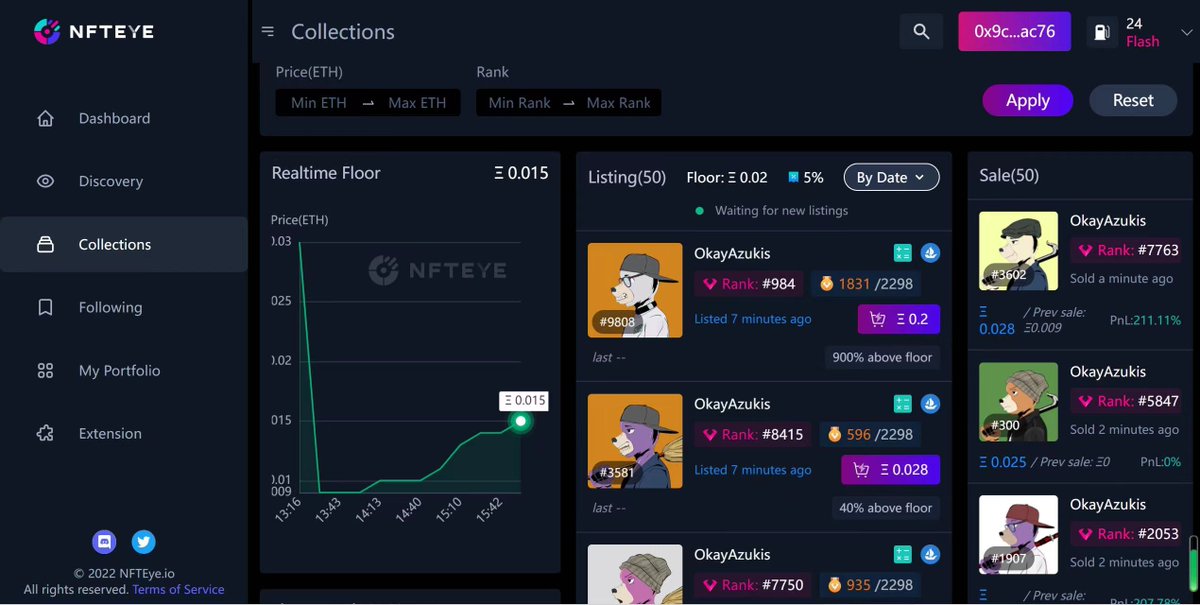
Task: Click the Following bookmark icon
Action: coord(45,307)
